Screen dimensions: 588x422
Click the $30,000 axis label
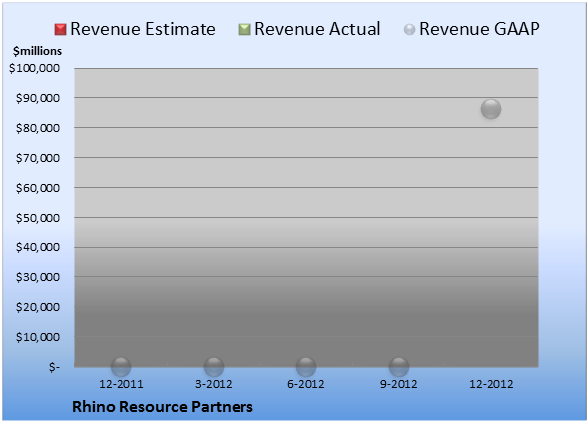pyautogui.click(x=38, y=277)
